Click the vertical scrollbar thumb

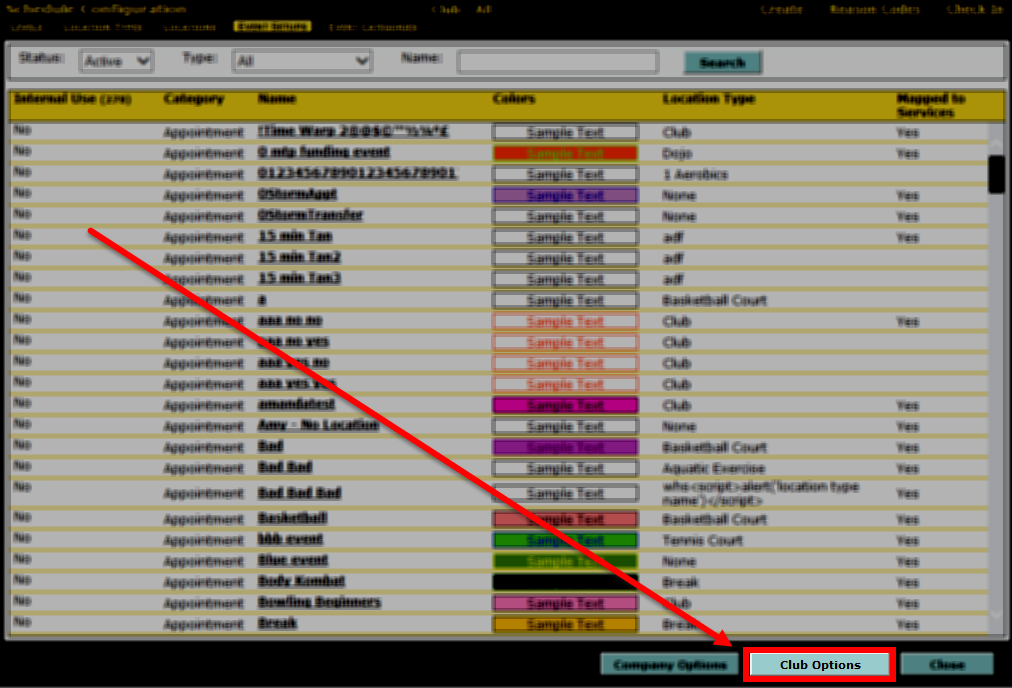(x=996, y=174)
